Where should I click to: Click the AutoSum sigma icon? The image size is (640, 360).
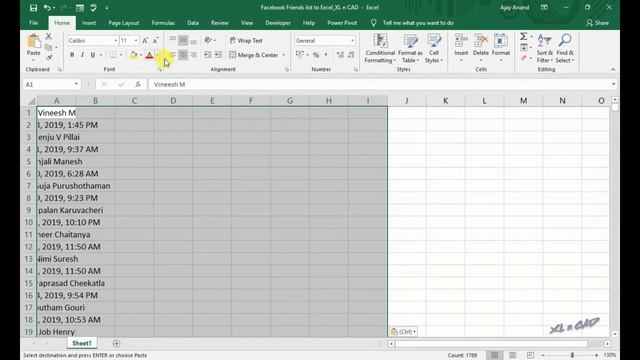(x=524, y=37)
